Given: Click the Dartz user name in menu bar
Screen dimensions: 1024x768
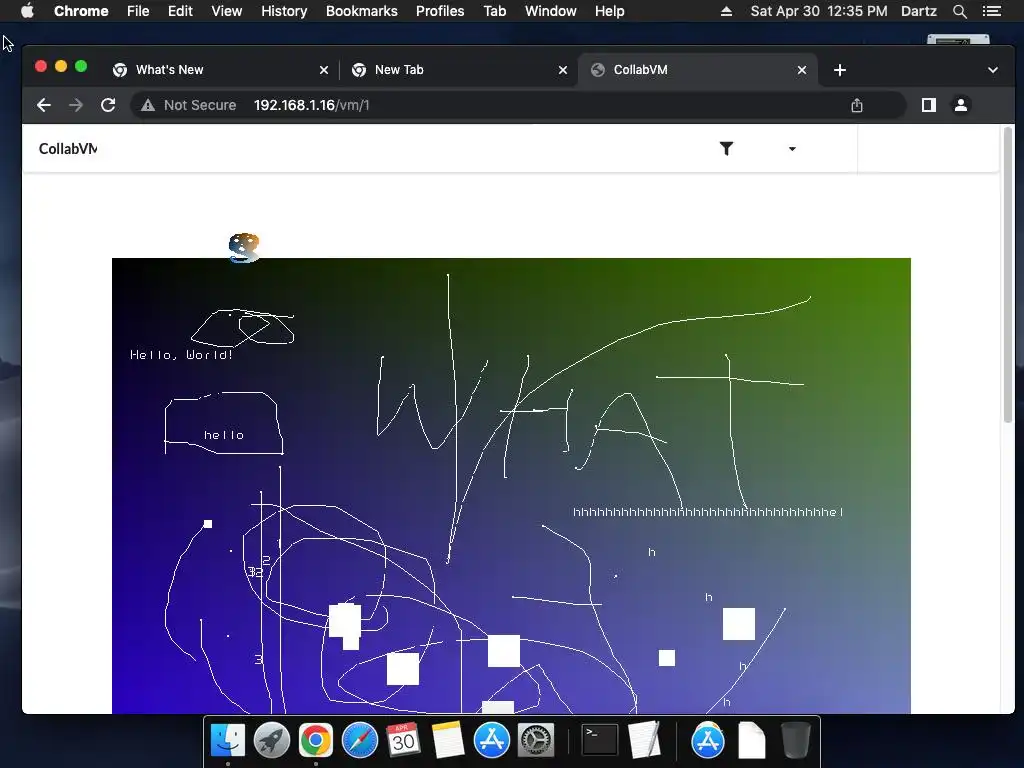Looking at the screenshot, I should coord(919,11).
